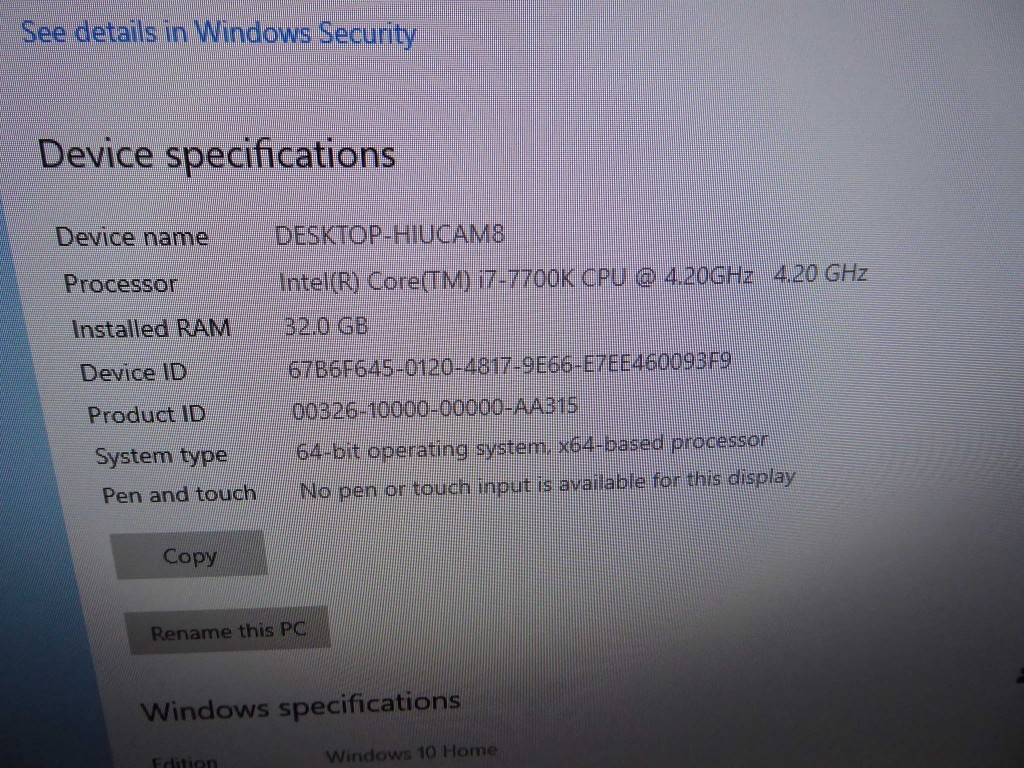Click the System type label

(x=161, y=456)
